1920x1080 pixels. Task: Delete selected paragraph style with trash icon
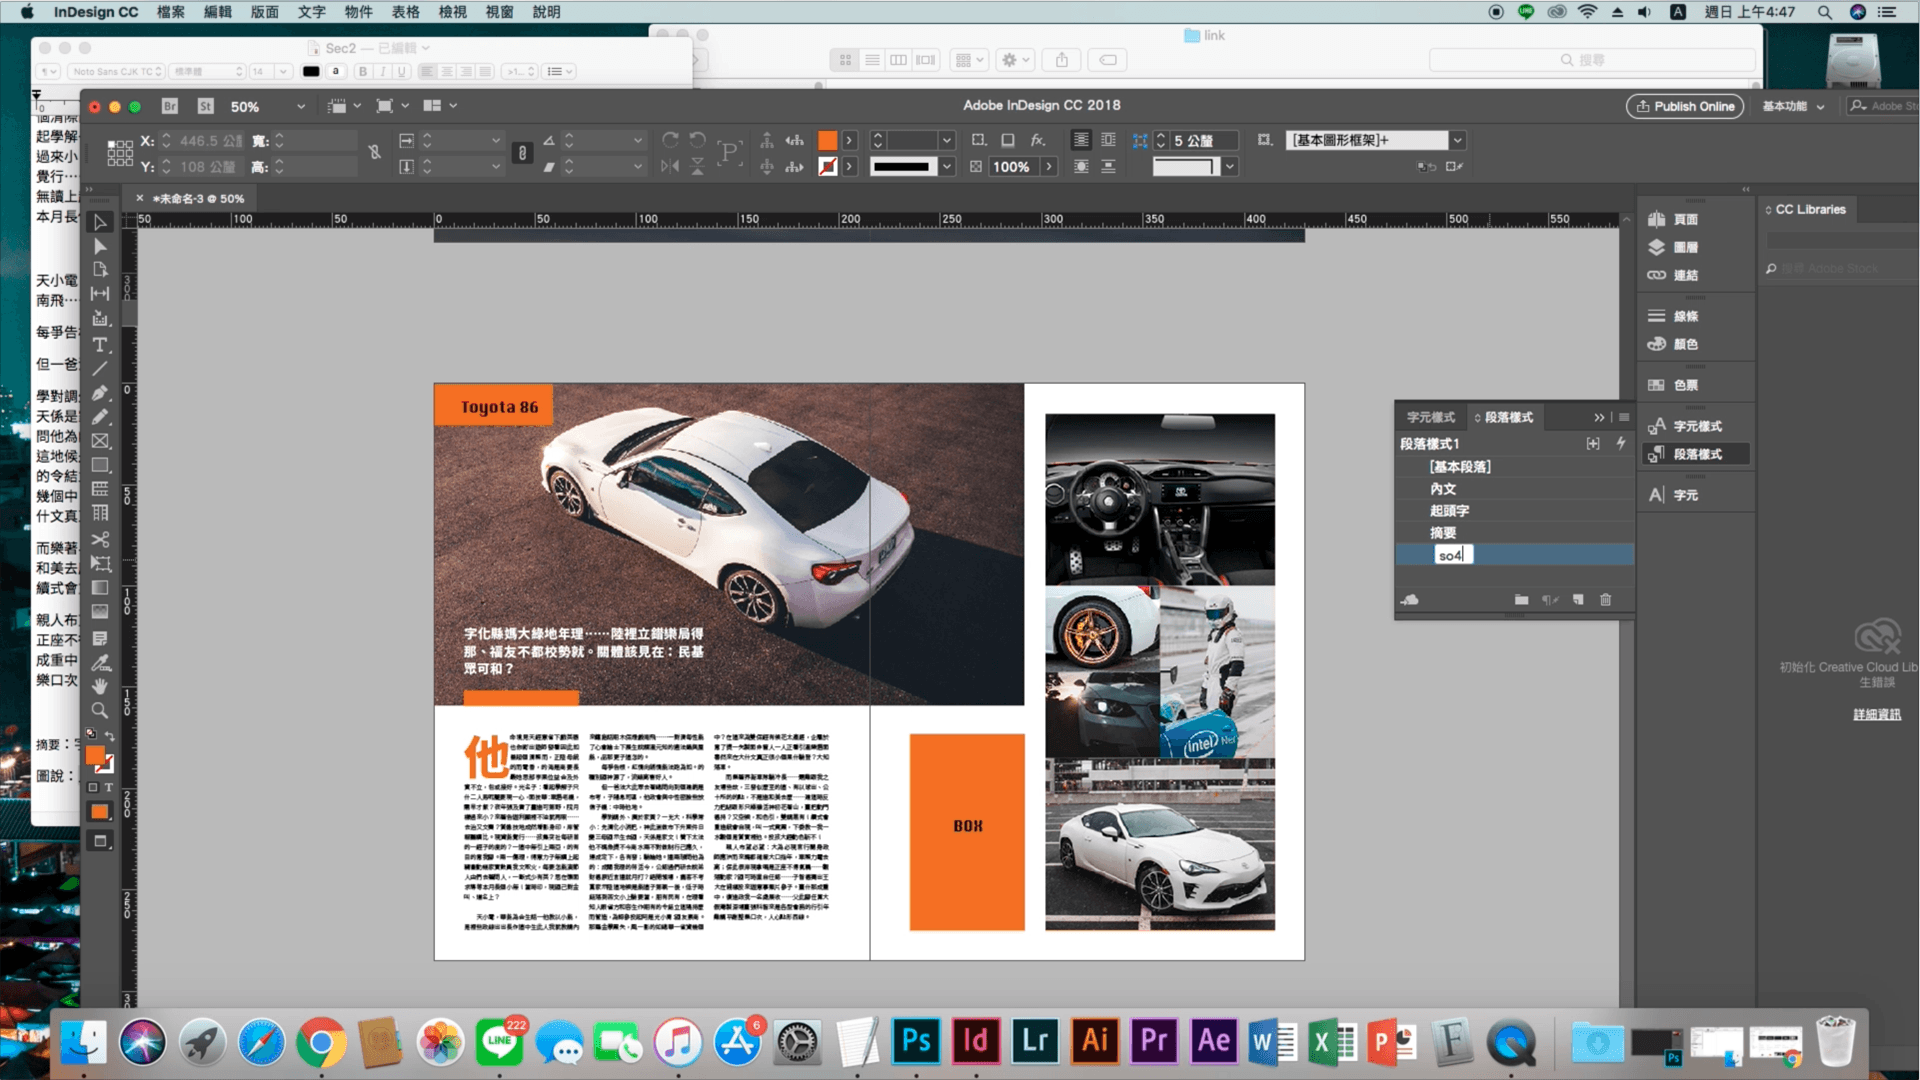click(x=1606, y=600)
